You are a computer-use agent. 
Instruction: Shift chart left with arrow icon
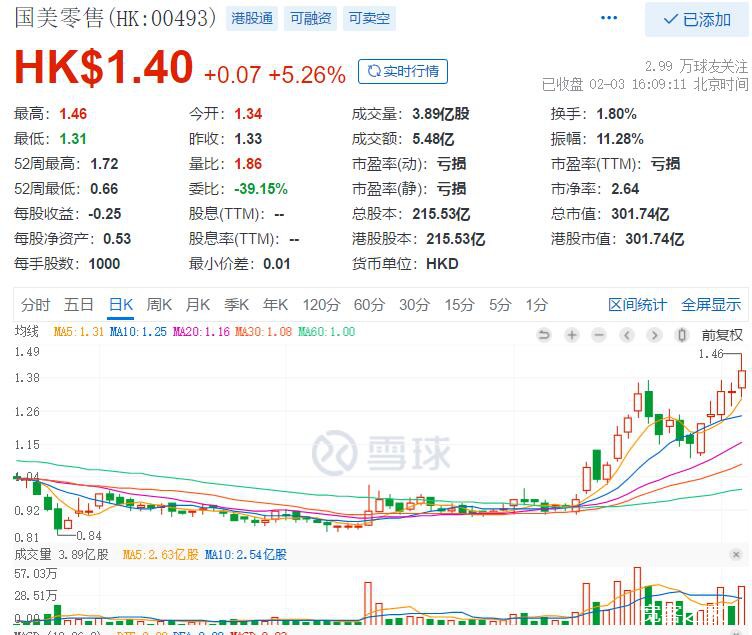[626, 335]
